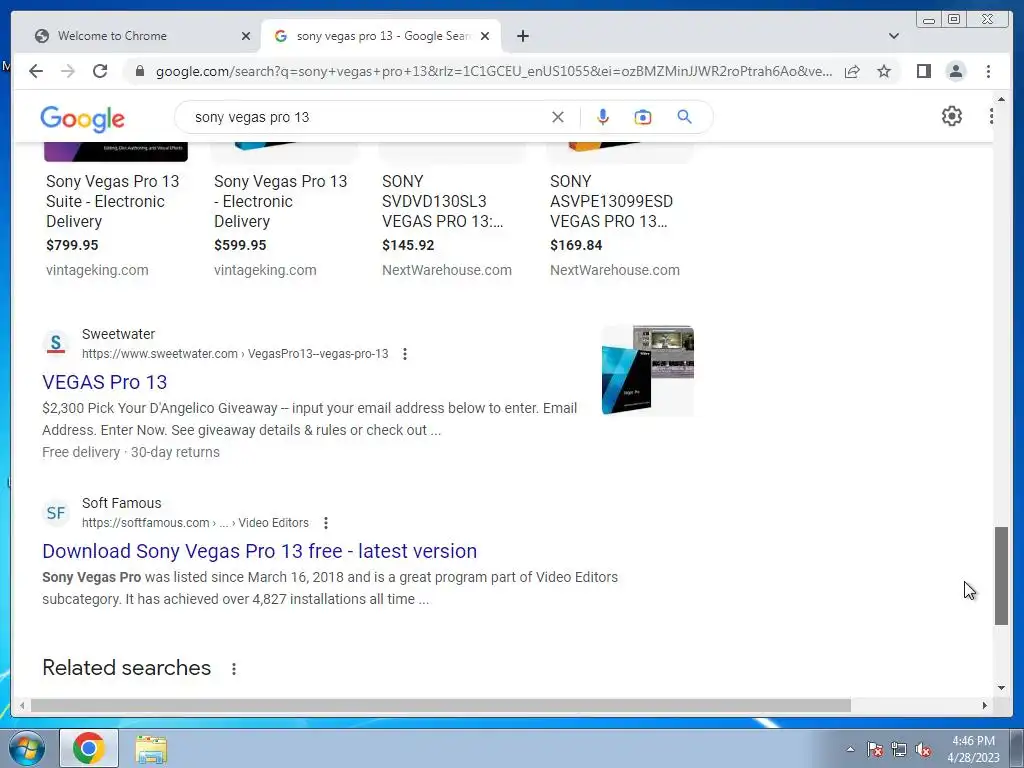Click the horizontal scroll right arrow
The width and height of the screenshot is (1024, 768).
[x=985, y=705]
